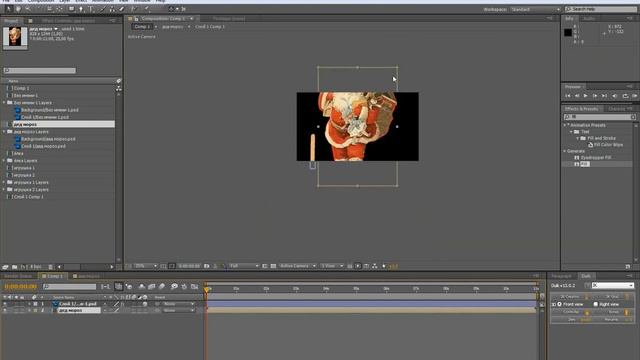Switch to Paragraph tab
Screen dimensions: 640x360
(561, 276)
